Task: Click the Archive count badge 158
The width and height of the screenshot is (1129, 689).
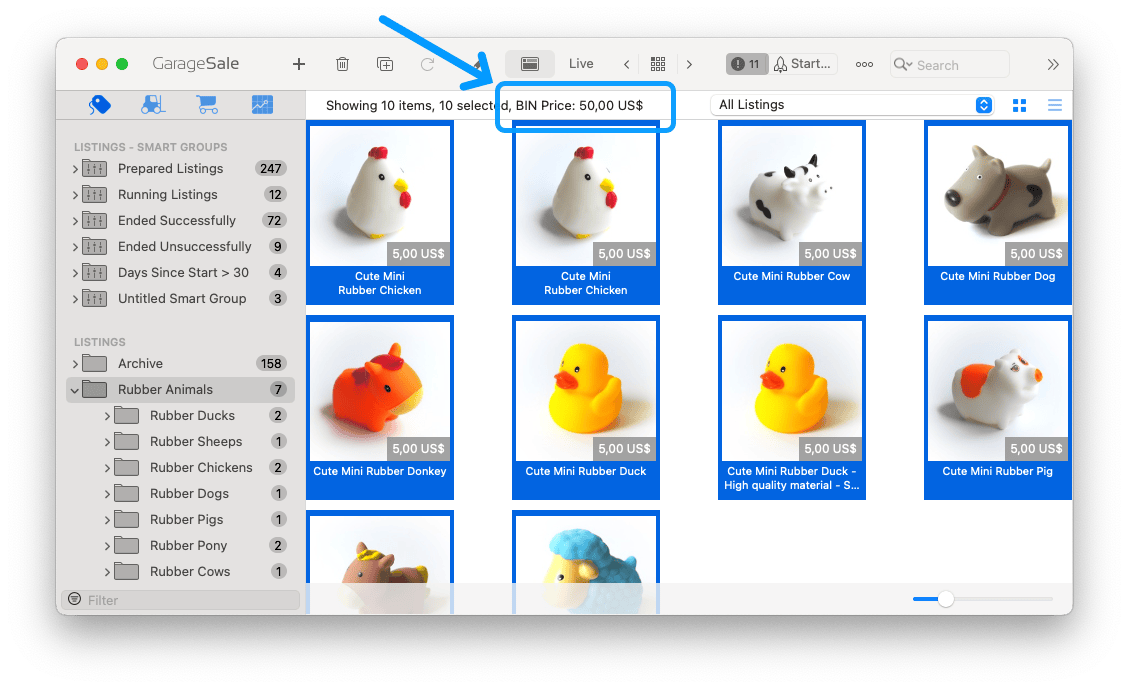Action: 271,364
